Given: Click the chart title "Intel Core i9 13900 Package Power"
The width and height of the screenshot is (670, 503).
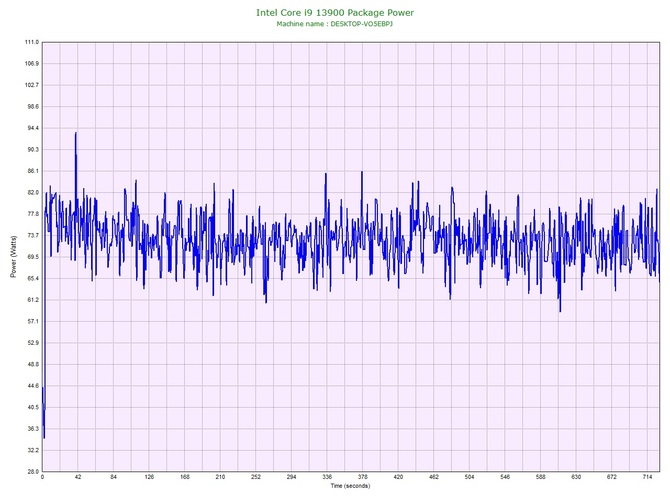Looking at the screenshot, I should pos(335,13).
